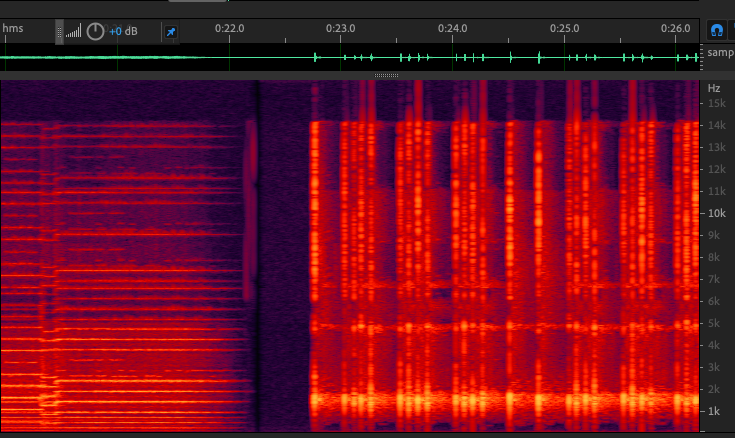Click the 0:22.0 mark on timeline ruler
The width and height of the screenshot is (735, 438).
(x=229, y=28)
